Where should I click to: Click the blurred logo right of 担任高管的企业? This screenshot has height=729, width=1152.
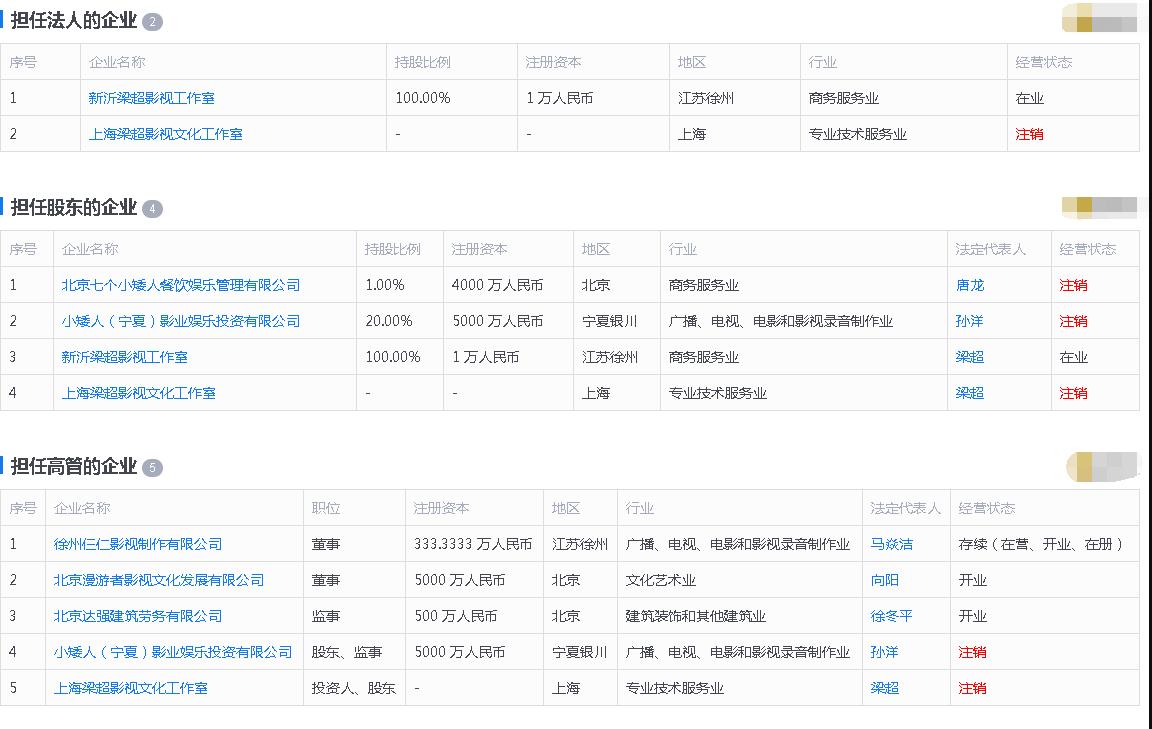click(1102, 467)
